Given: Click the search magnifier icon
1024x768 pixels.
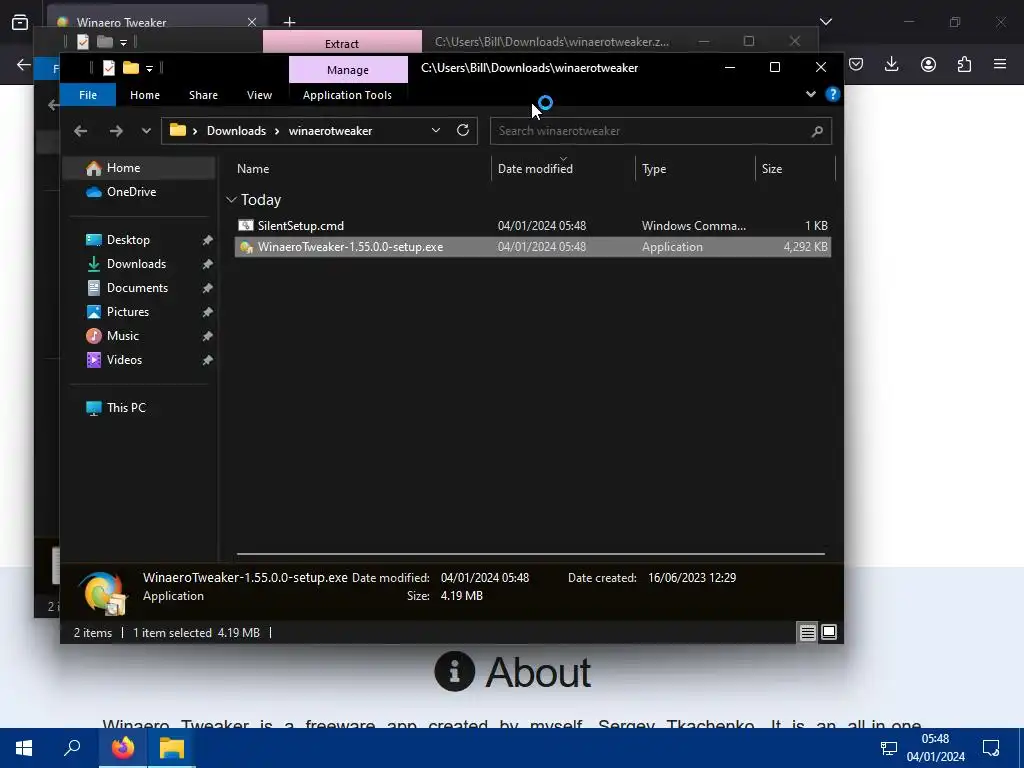Looking at the screenshot, I should click(x=817, y=131).
